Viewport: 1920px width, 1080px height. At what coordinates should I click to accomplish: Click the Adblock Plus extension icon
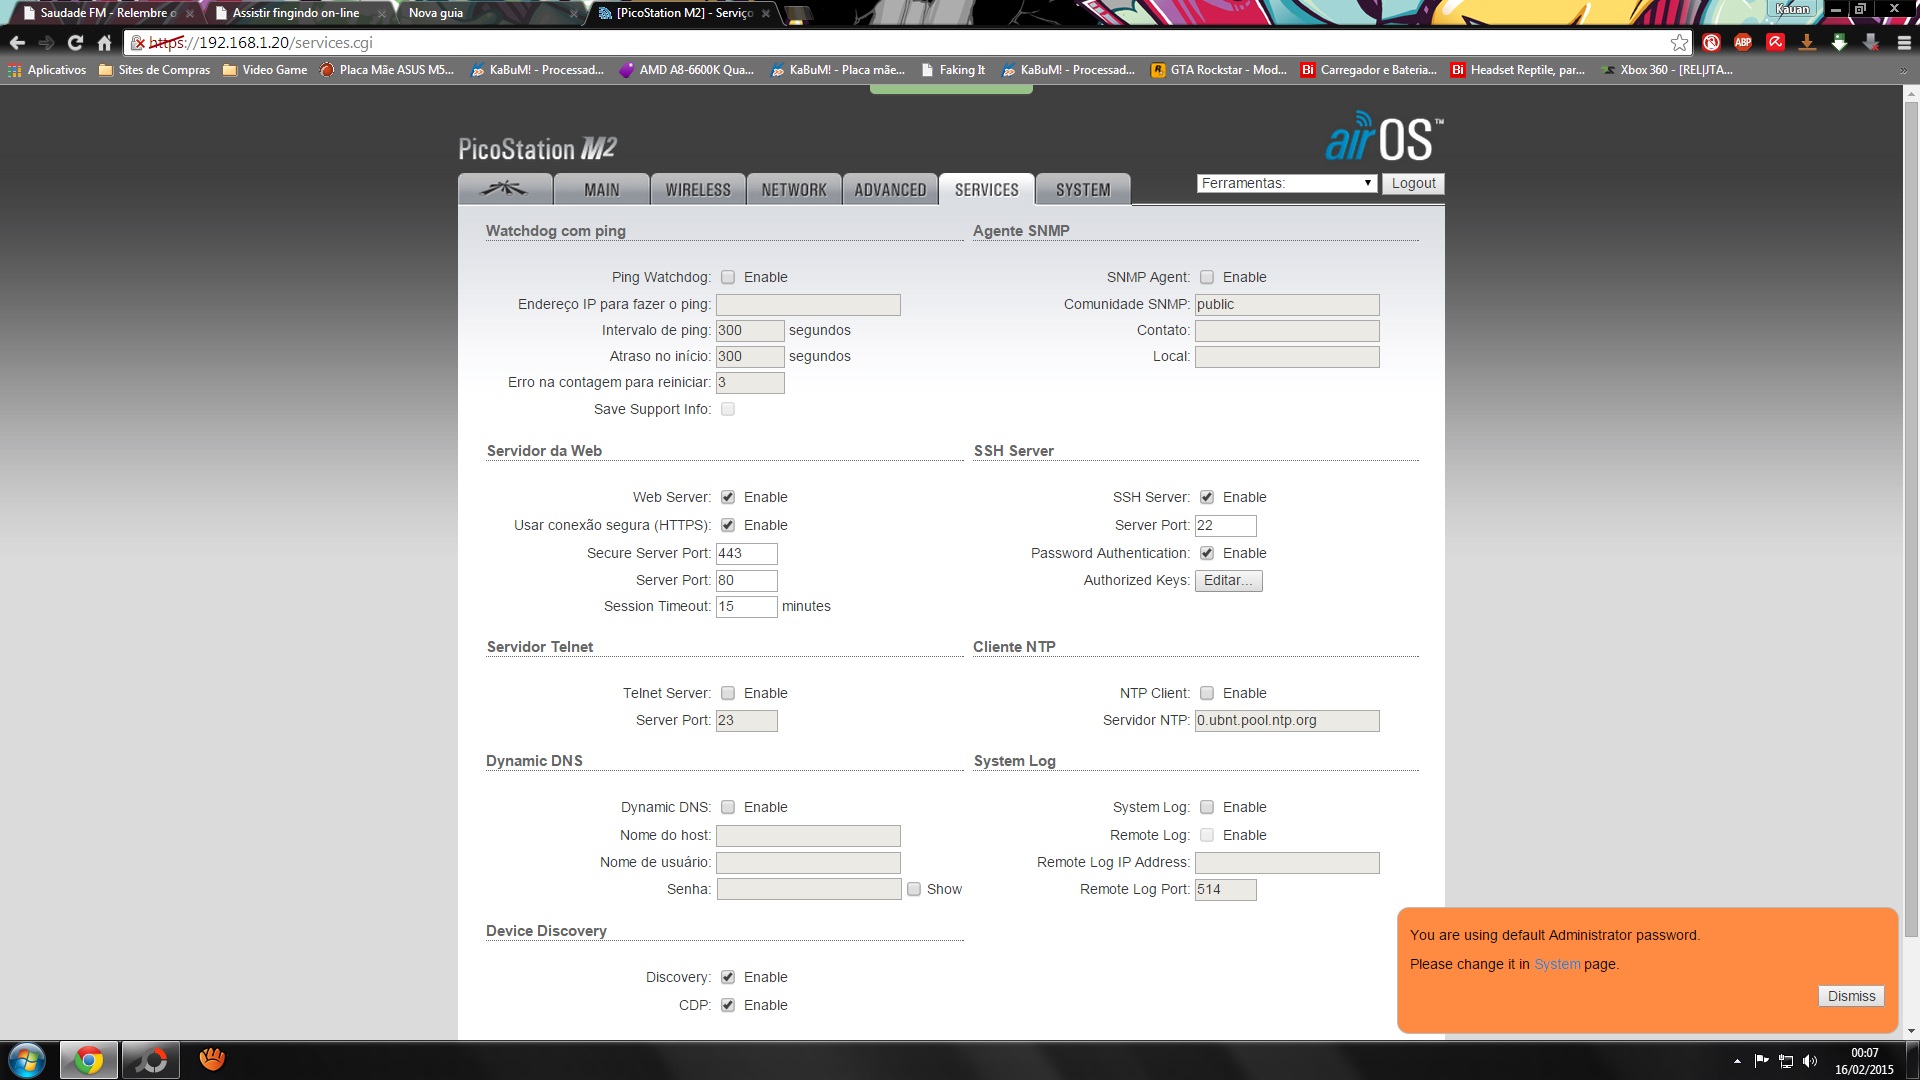pyautogui.click(x=1743, y=42)
